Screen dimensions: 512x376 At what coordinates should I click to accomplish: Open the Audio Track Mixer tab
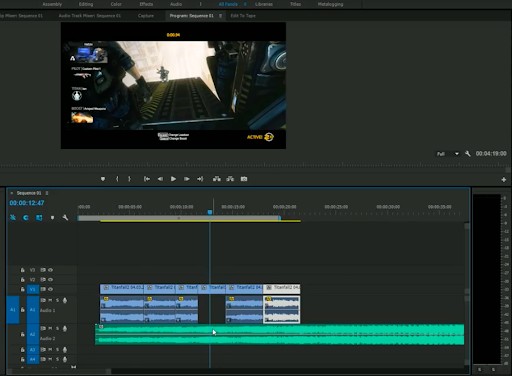pyautogui.click(x=90, y=16)
